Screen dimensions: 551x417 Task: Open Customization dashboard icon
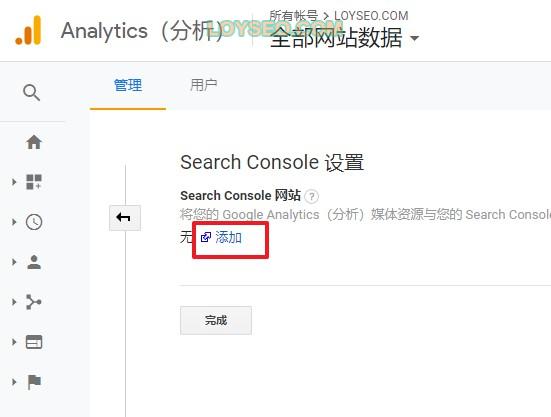click(34, 182)
